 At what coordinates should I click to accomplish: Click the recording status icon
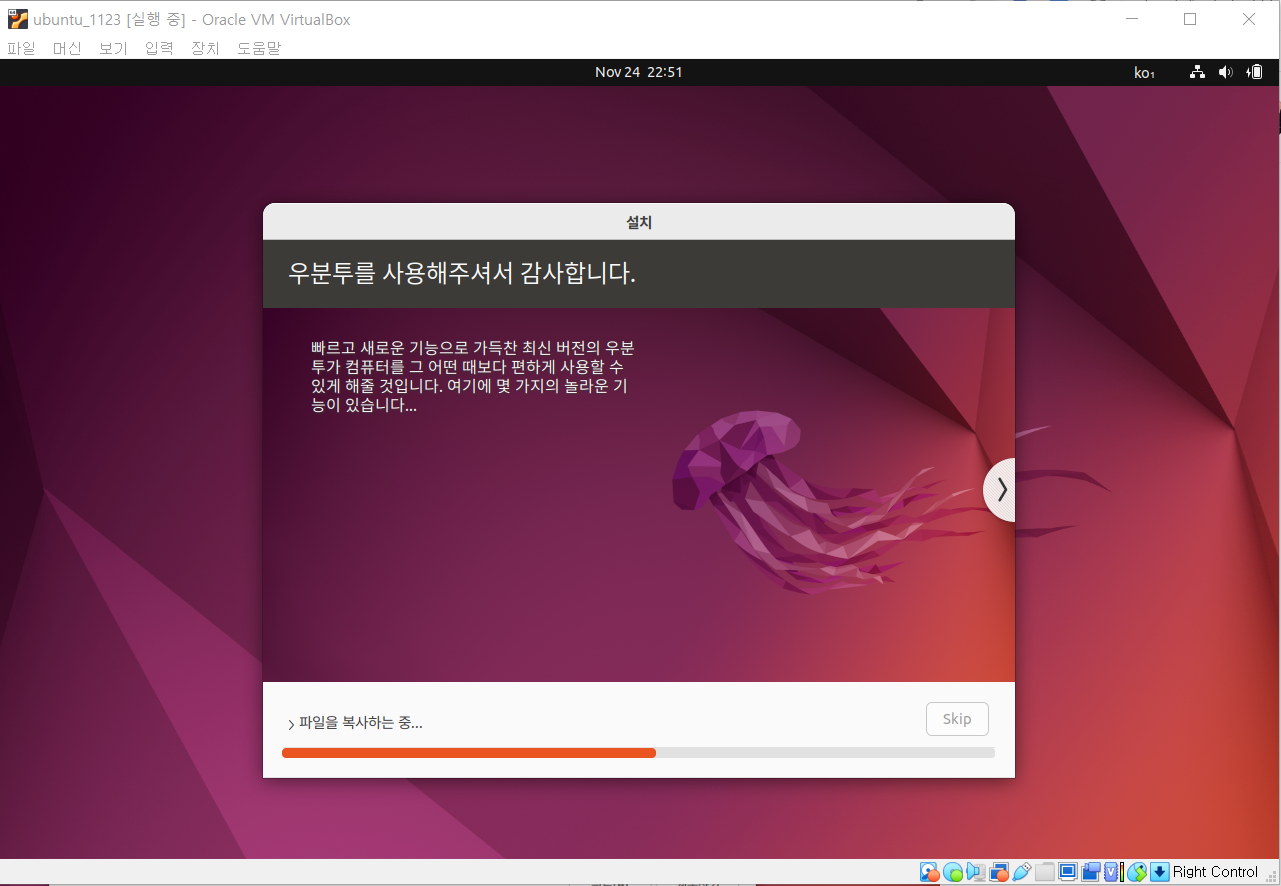[1091, 872]
